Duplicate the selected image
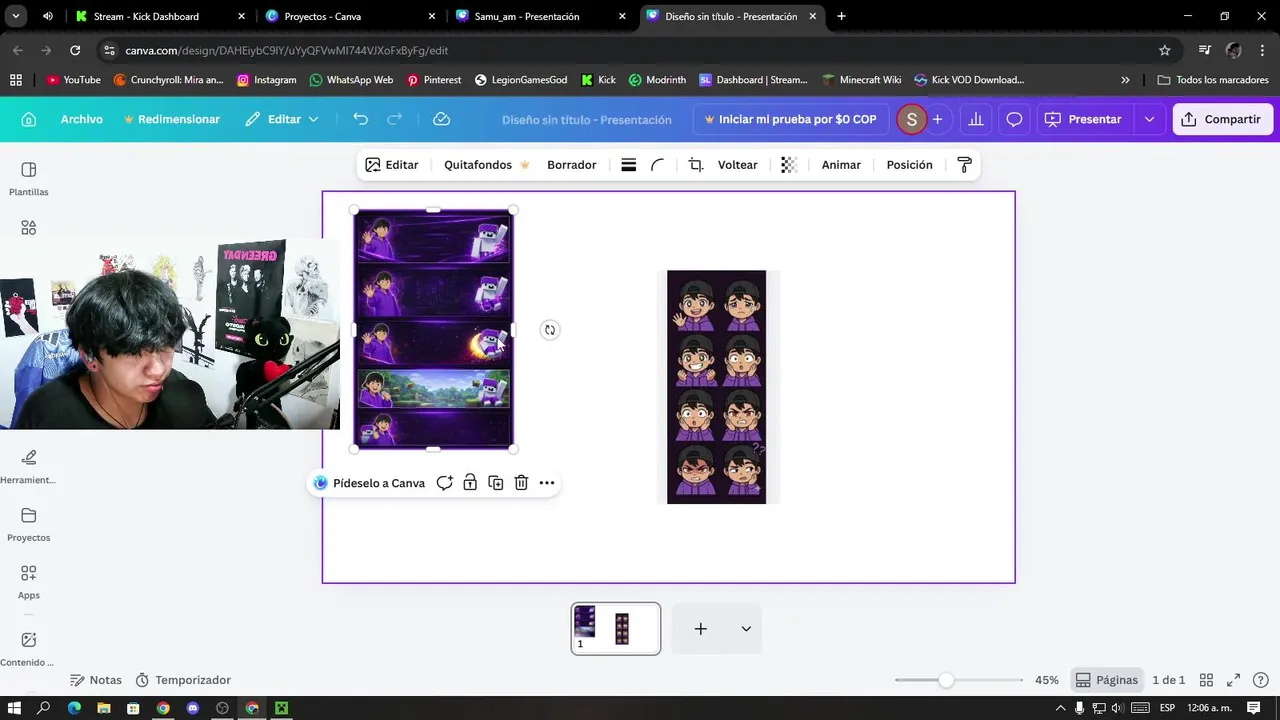This screenshot has height=720, width=1280. 496,483
